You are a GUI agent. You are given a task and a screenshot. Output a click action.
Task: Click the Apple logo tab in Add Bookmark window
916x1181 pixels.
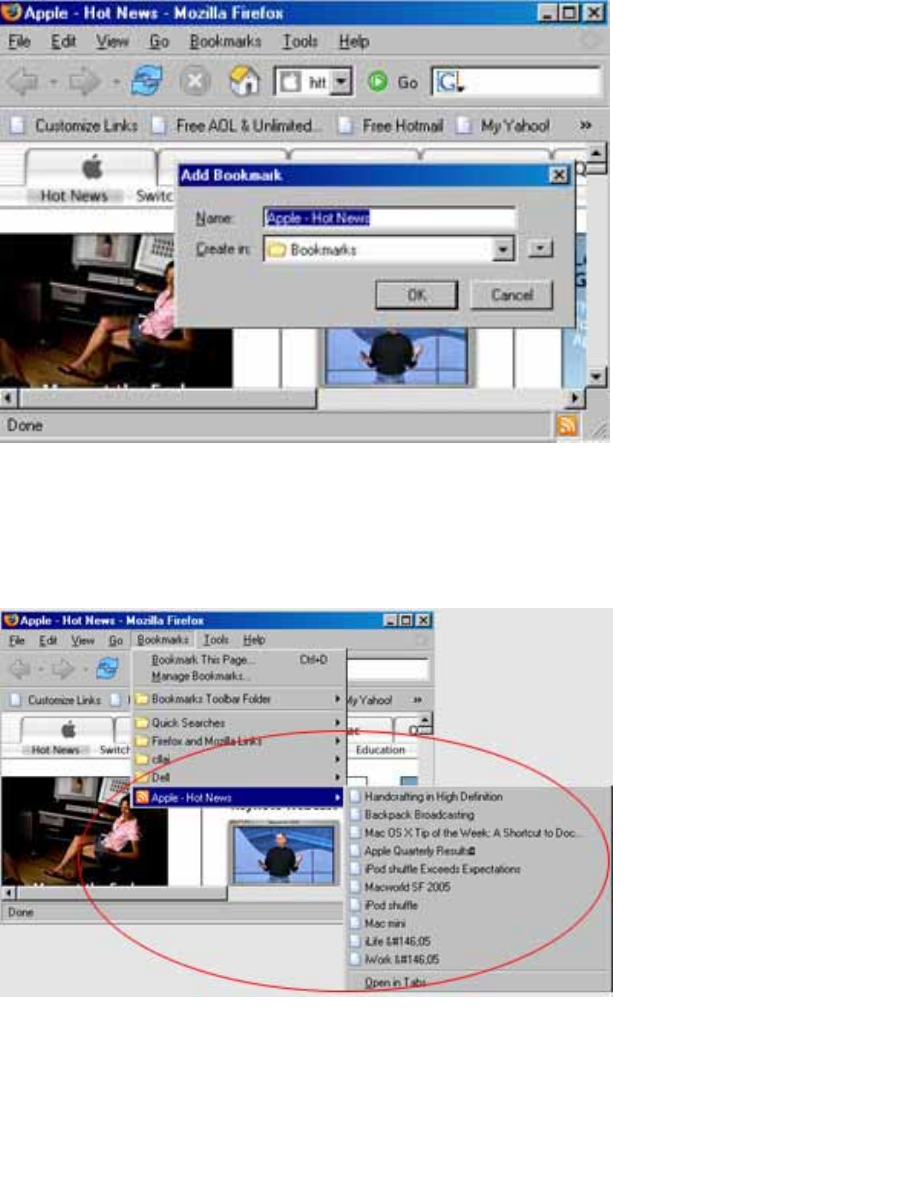[92, 166]
